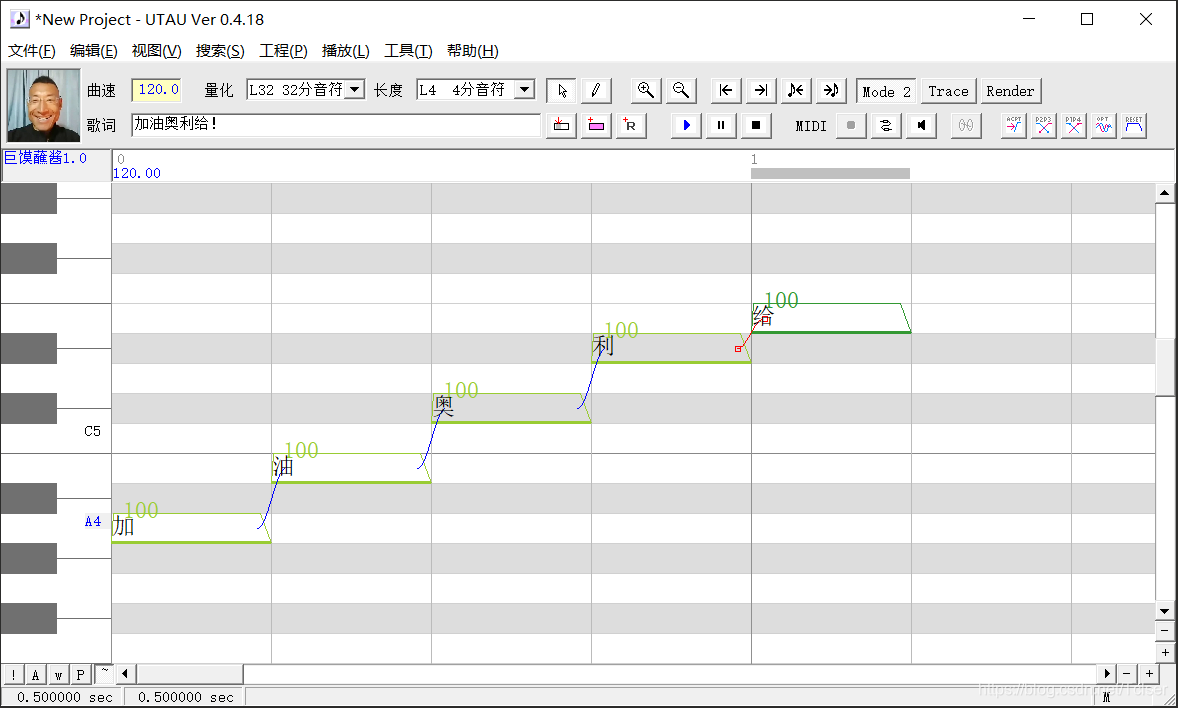This screenshot has height=708, width=1178.
Task: Apply the P2P3 crossfade icon
Action: pyautogui.click(x=1044, y=126)
